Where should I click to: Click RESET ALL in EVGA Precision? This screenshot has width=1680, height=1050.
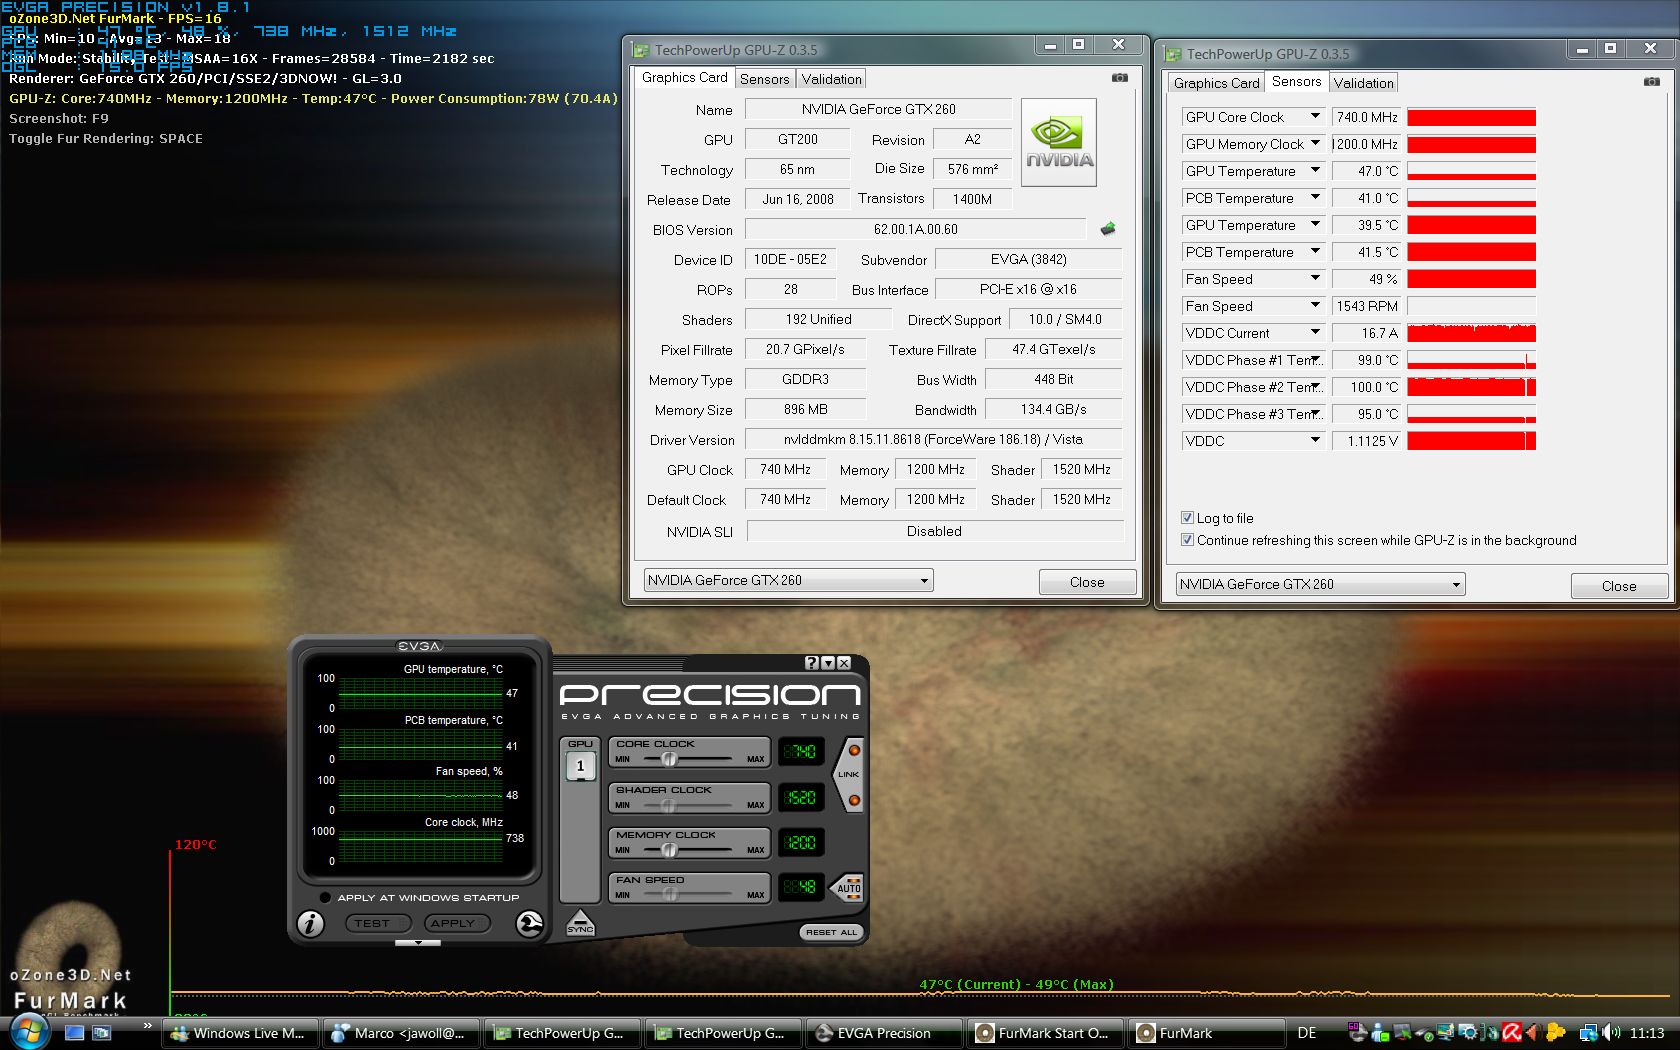coord(831,932)
